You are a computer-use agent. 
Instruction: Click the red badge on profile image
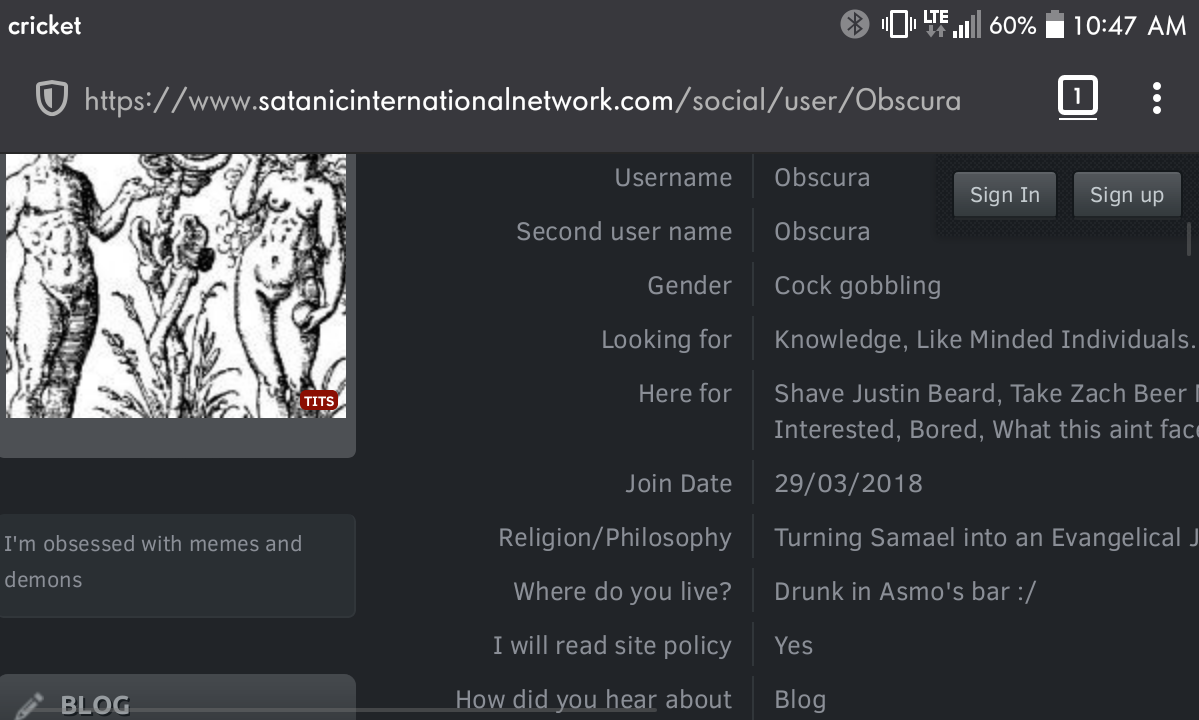(x=319, y=401)
